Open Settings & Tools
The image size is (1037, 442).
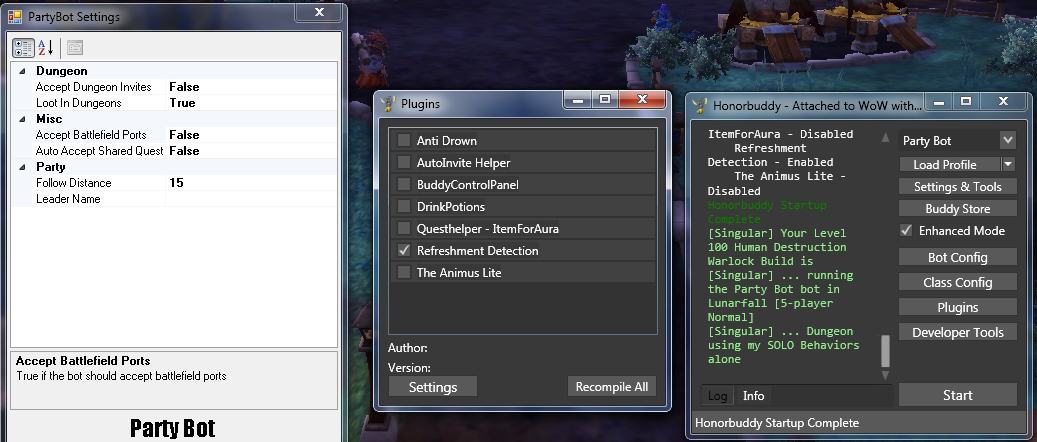[x=958, y=187]
